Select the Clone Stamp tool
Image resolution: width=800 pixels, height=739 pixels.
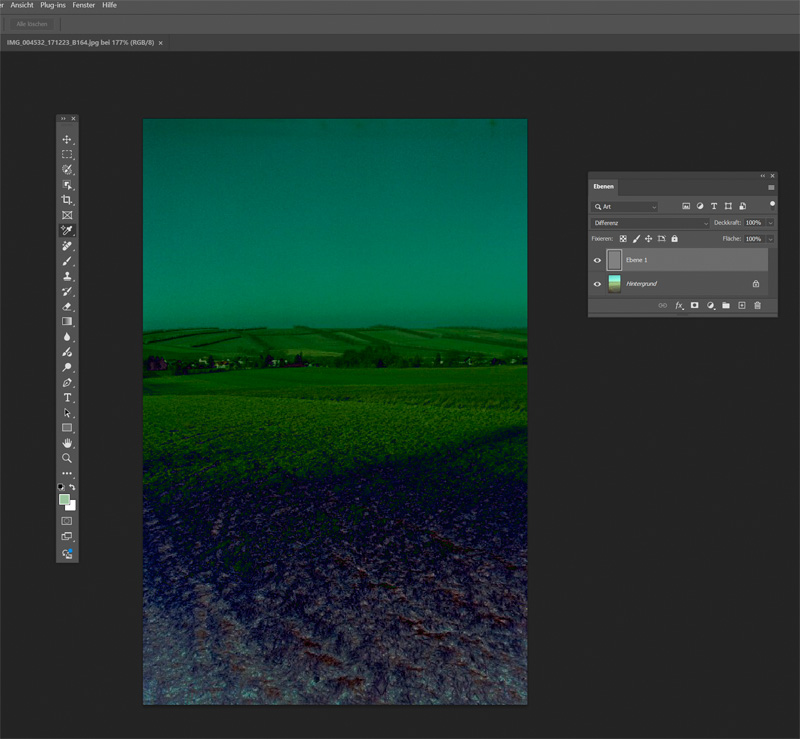[67, 276]
